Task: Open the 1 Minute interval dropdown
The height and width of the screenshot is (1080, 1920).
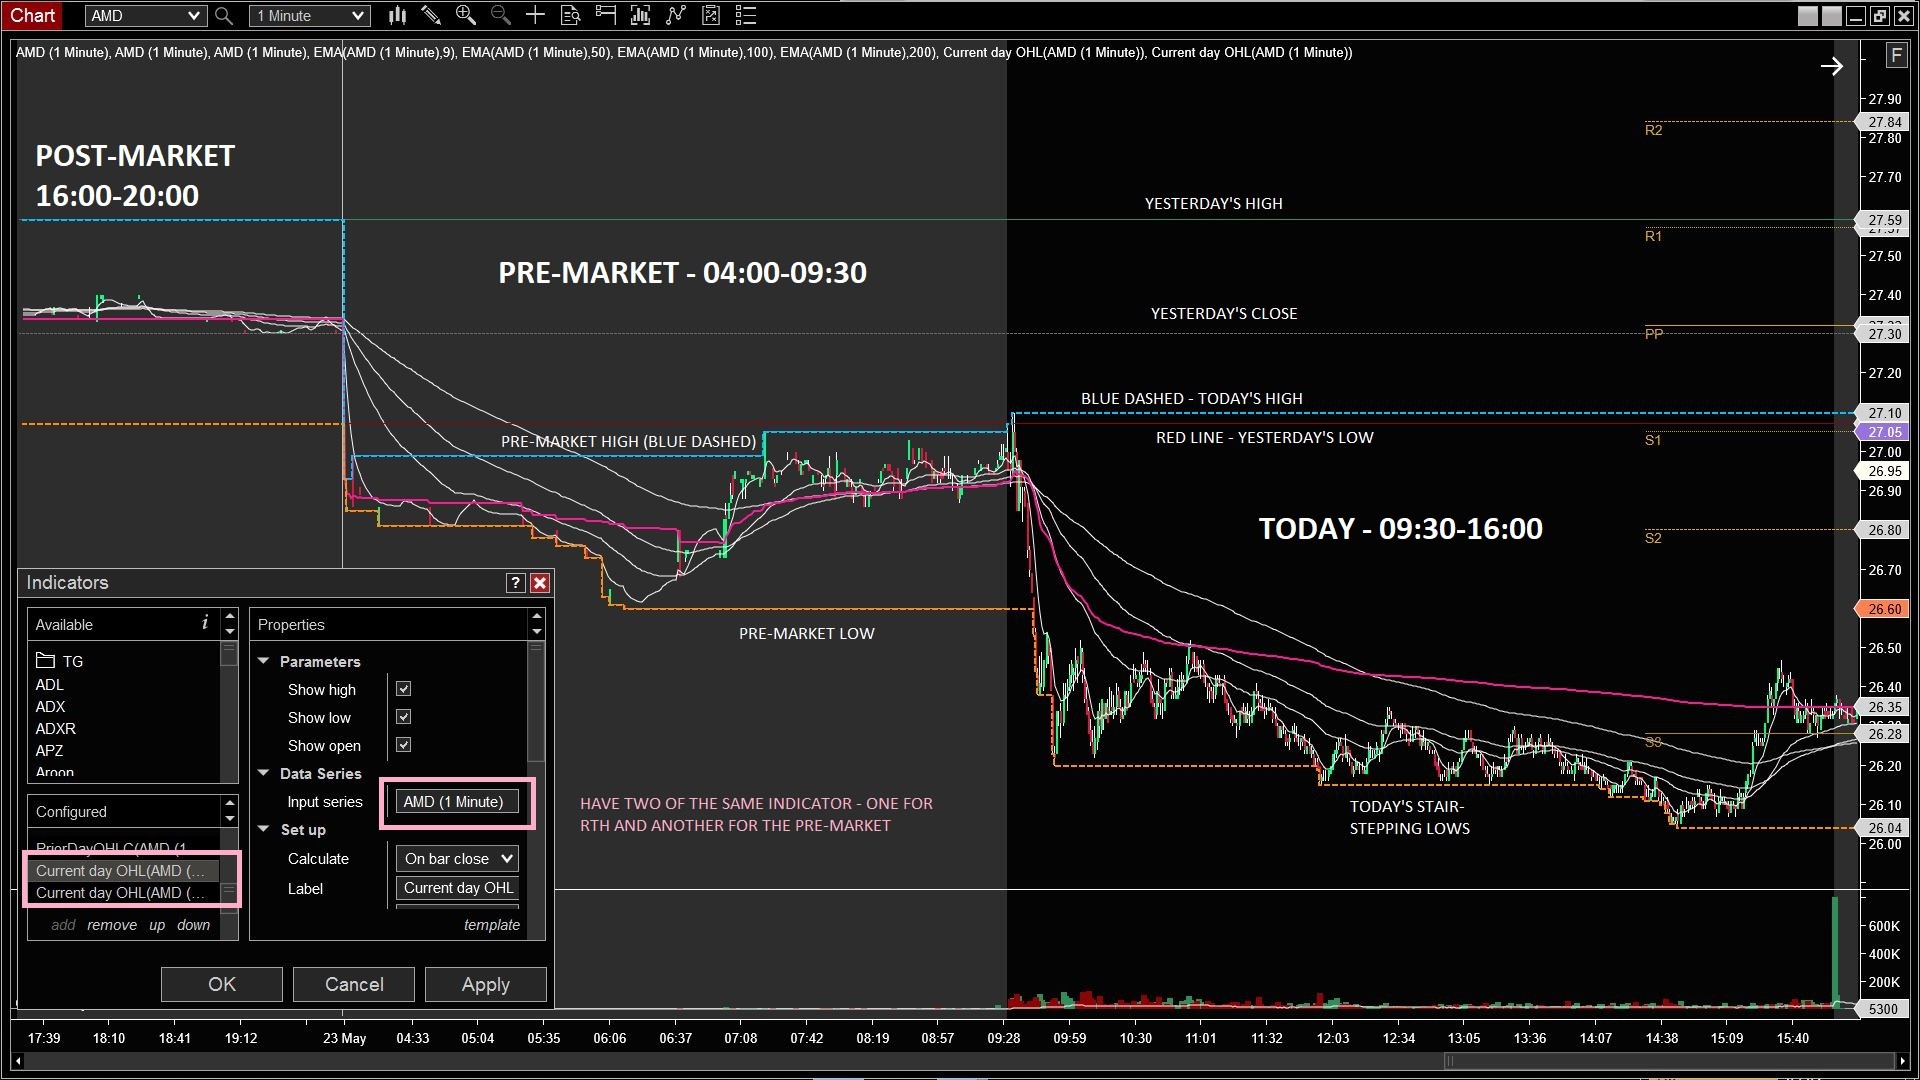Action: click(309, 16)
